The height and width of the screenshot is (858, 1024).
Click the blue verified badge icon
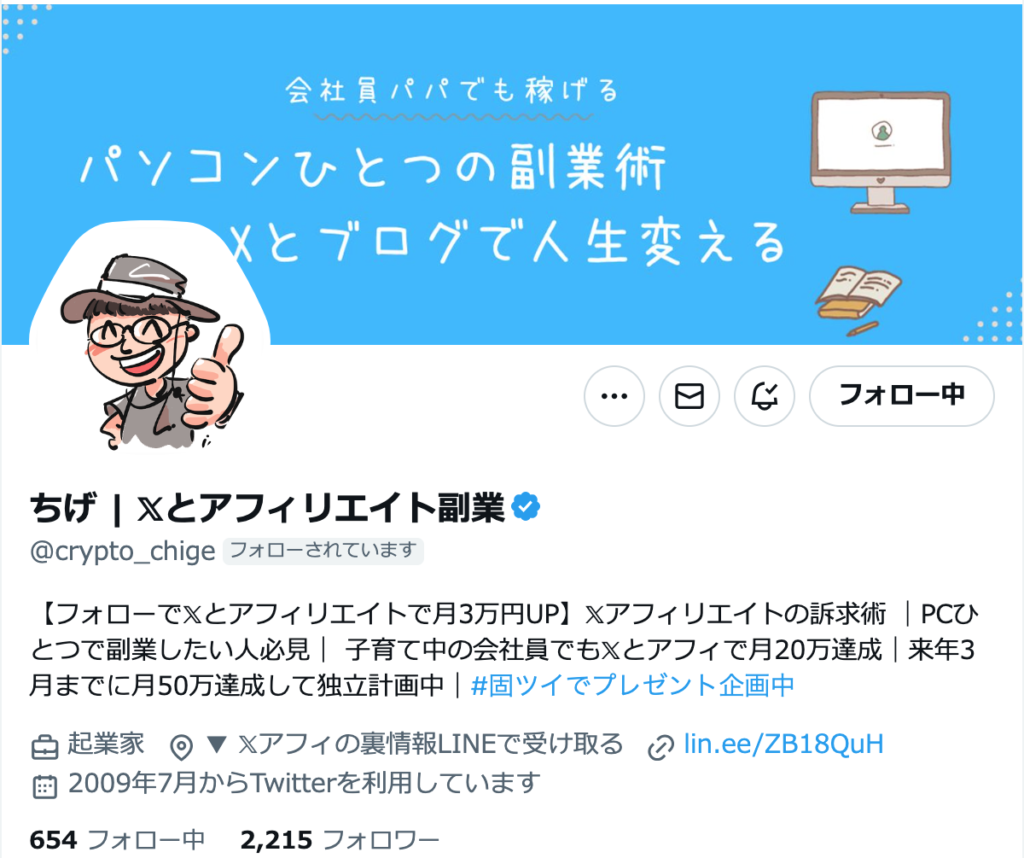[x=526, y=507]
